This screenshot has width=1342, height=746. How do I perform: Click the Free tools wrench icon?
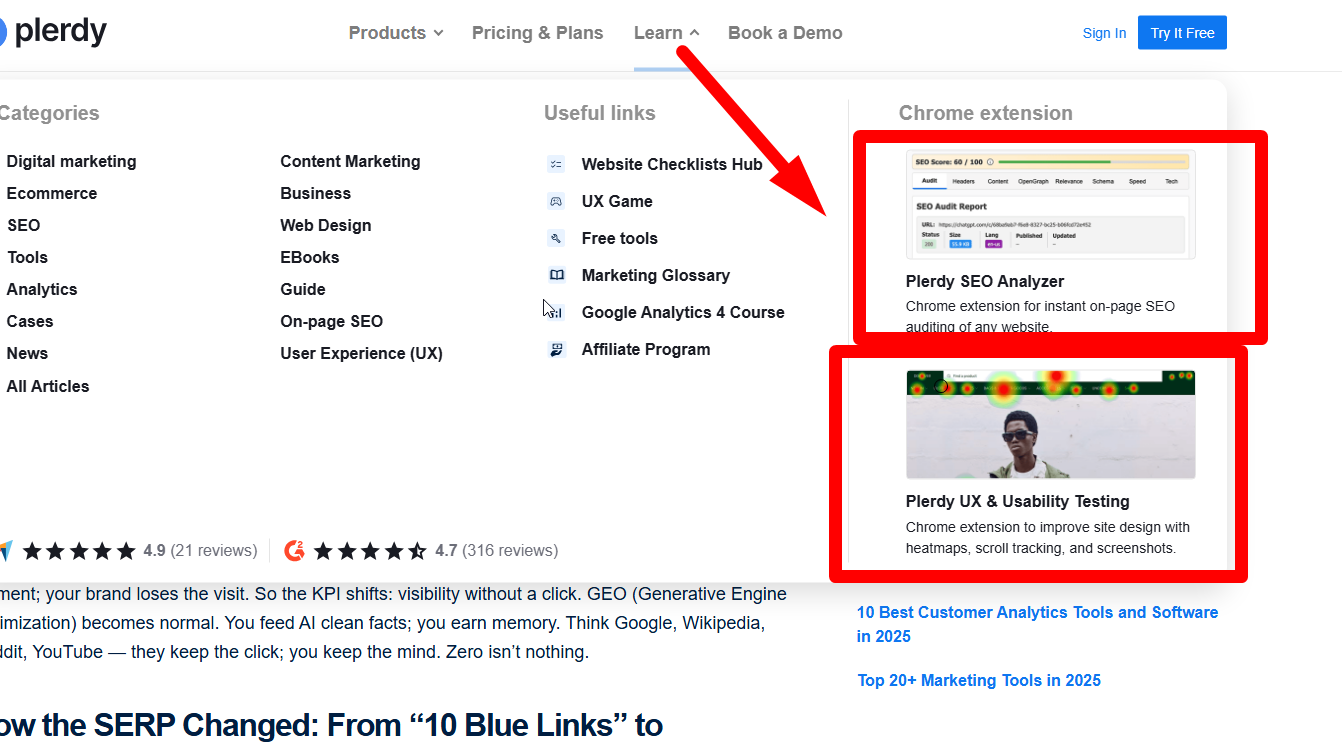(x=556, y=238)
